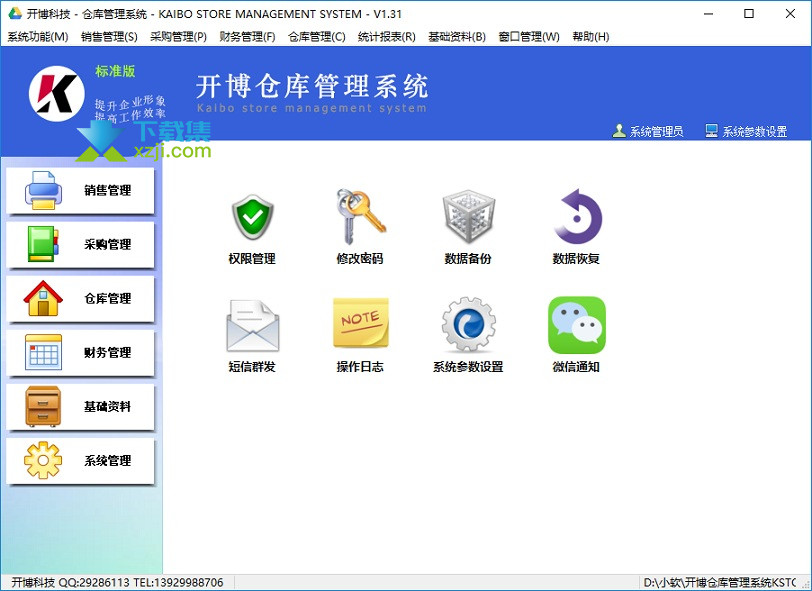Click the status bar file path text
The width and height of the screenshot is (812, 591).
pos(720,583)
